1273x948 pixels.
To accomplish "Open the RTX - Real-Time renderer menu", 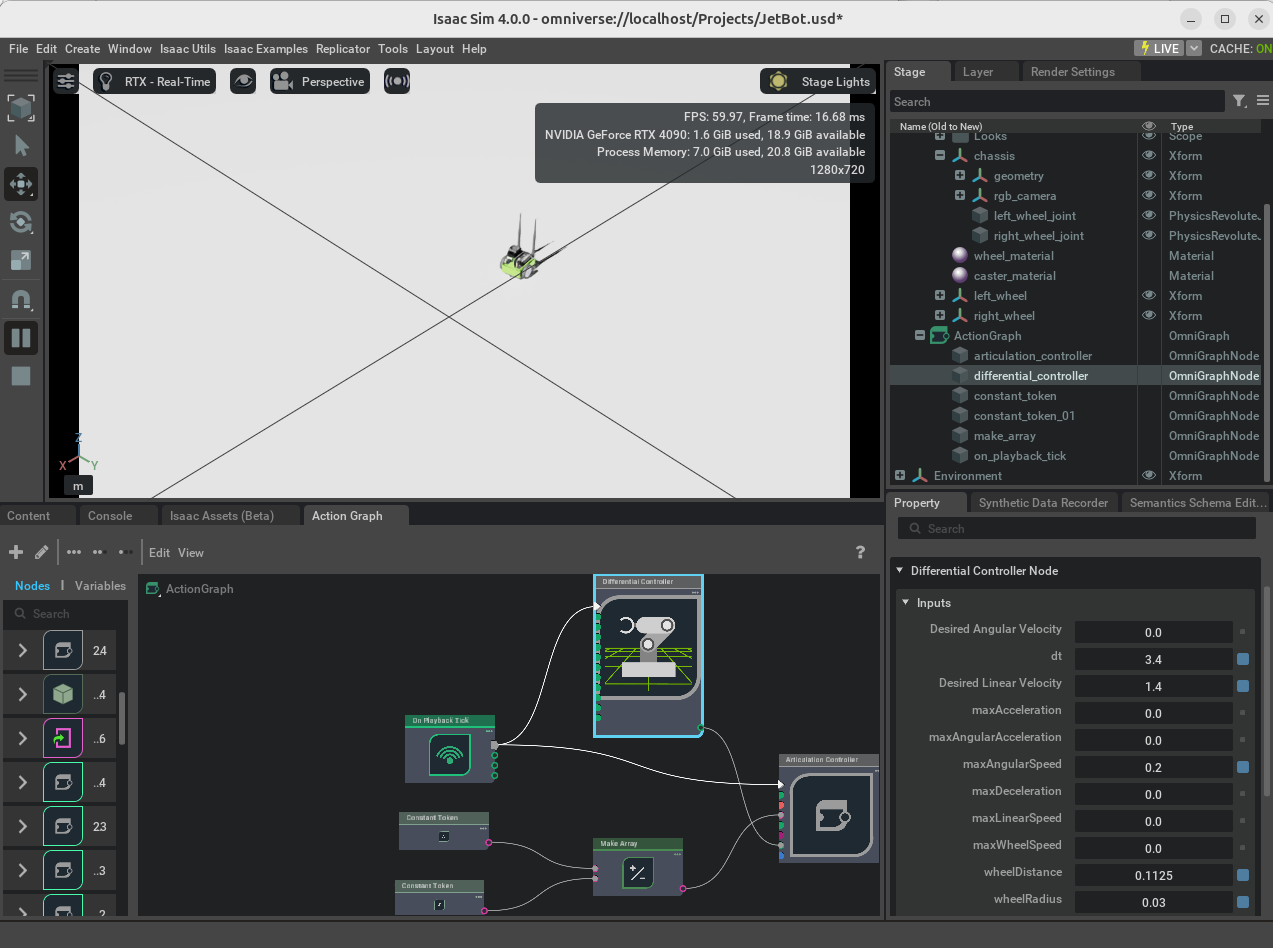I will click(x=155, y=81).
